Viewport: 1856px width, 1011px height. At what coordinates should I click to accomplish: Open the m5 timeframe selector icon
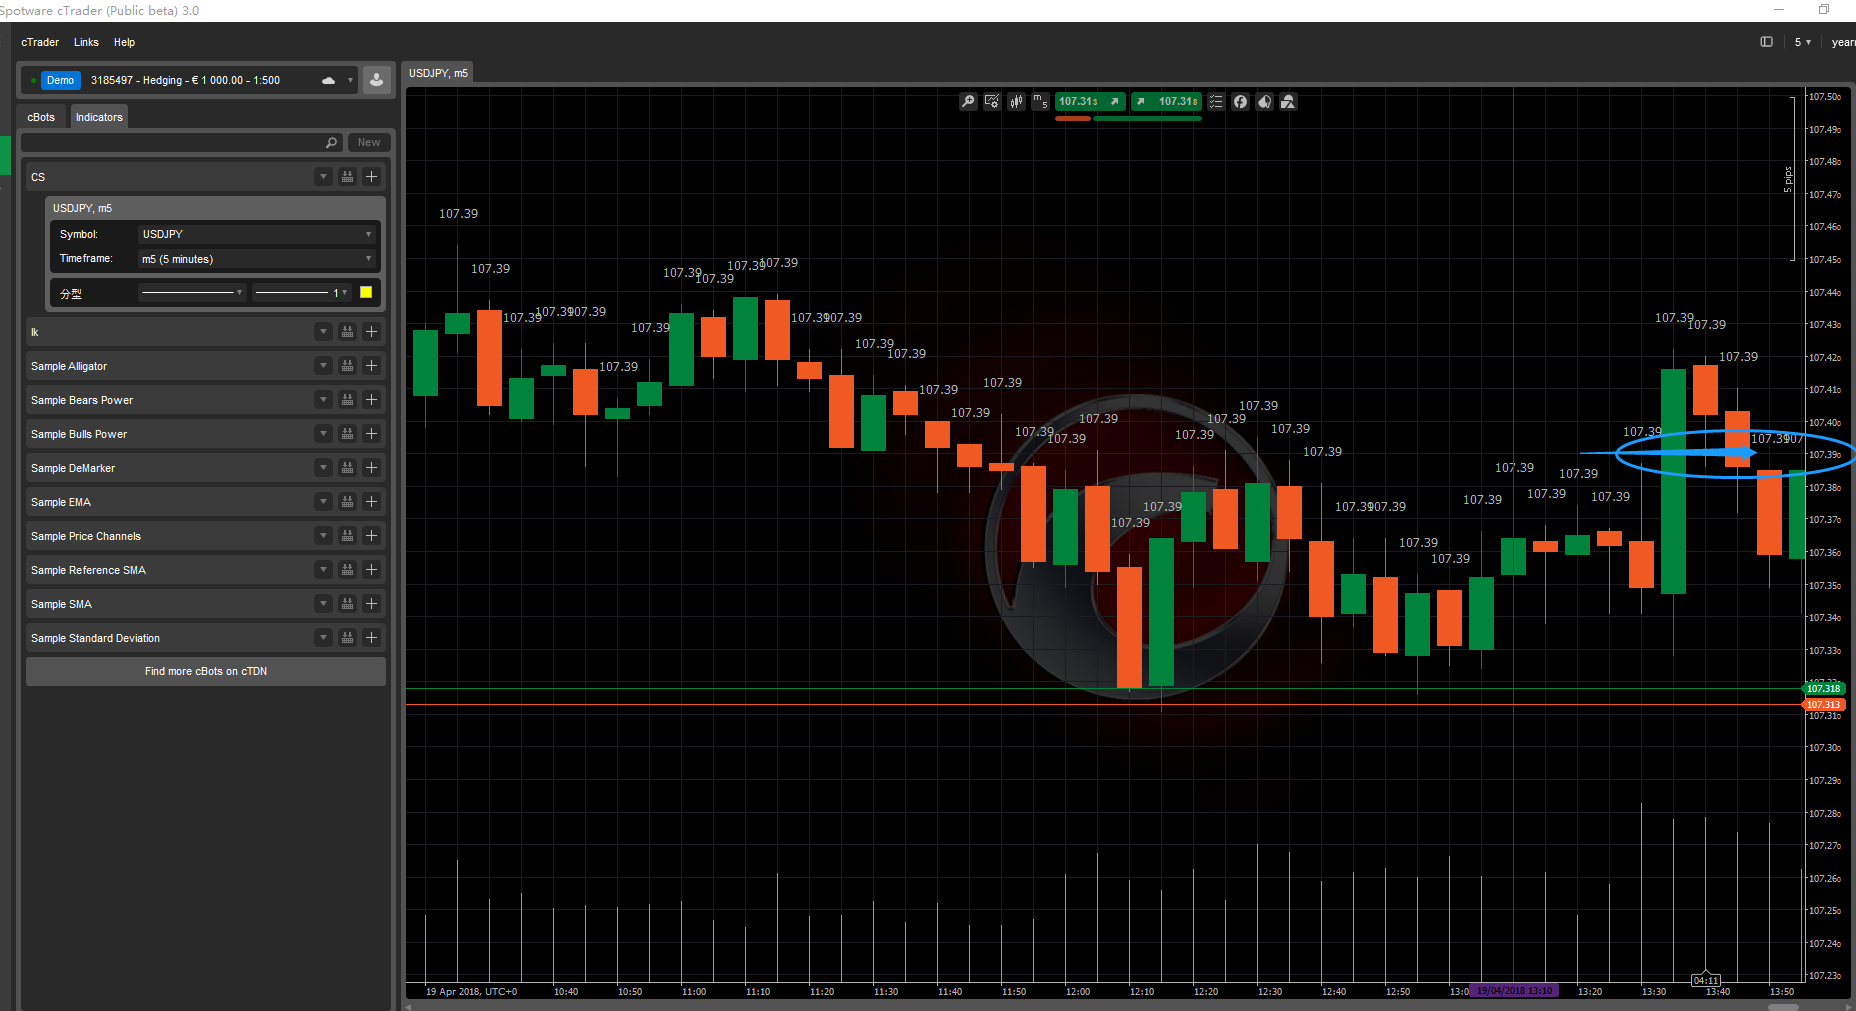pyautogui.click(x=1040, y=101)
